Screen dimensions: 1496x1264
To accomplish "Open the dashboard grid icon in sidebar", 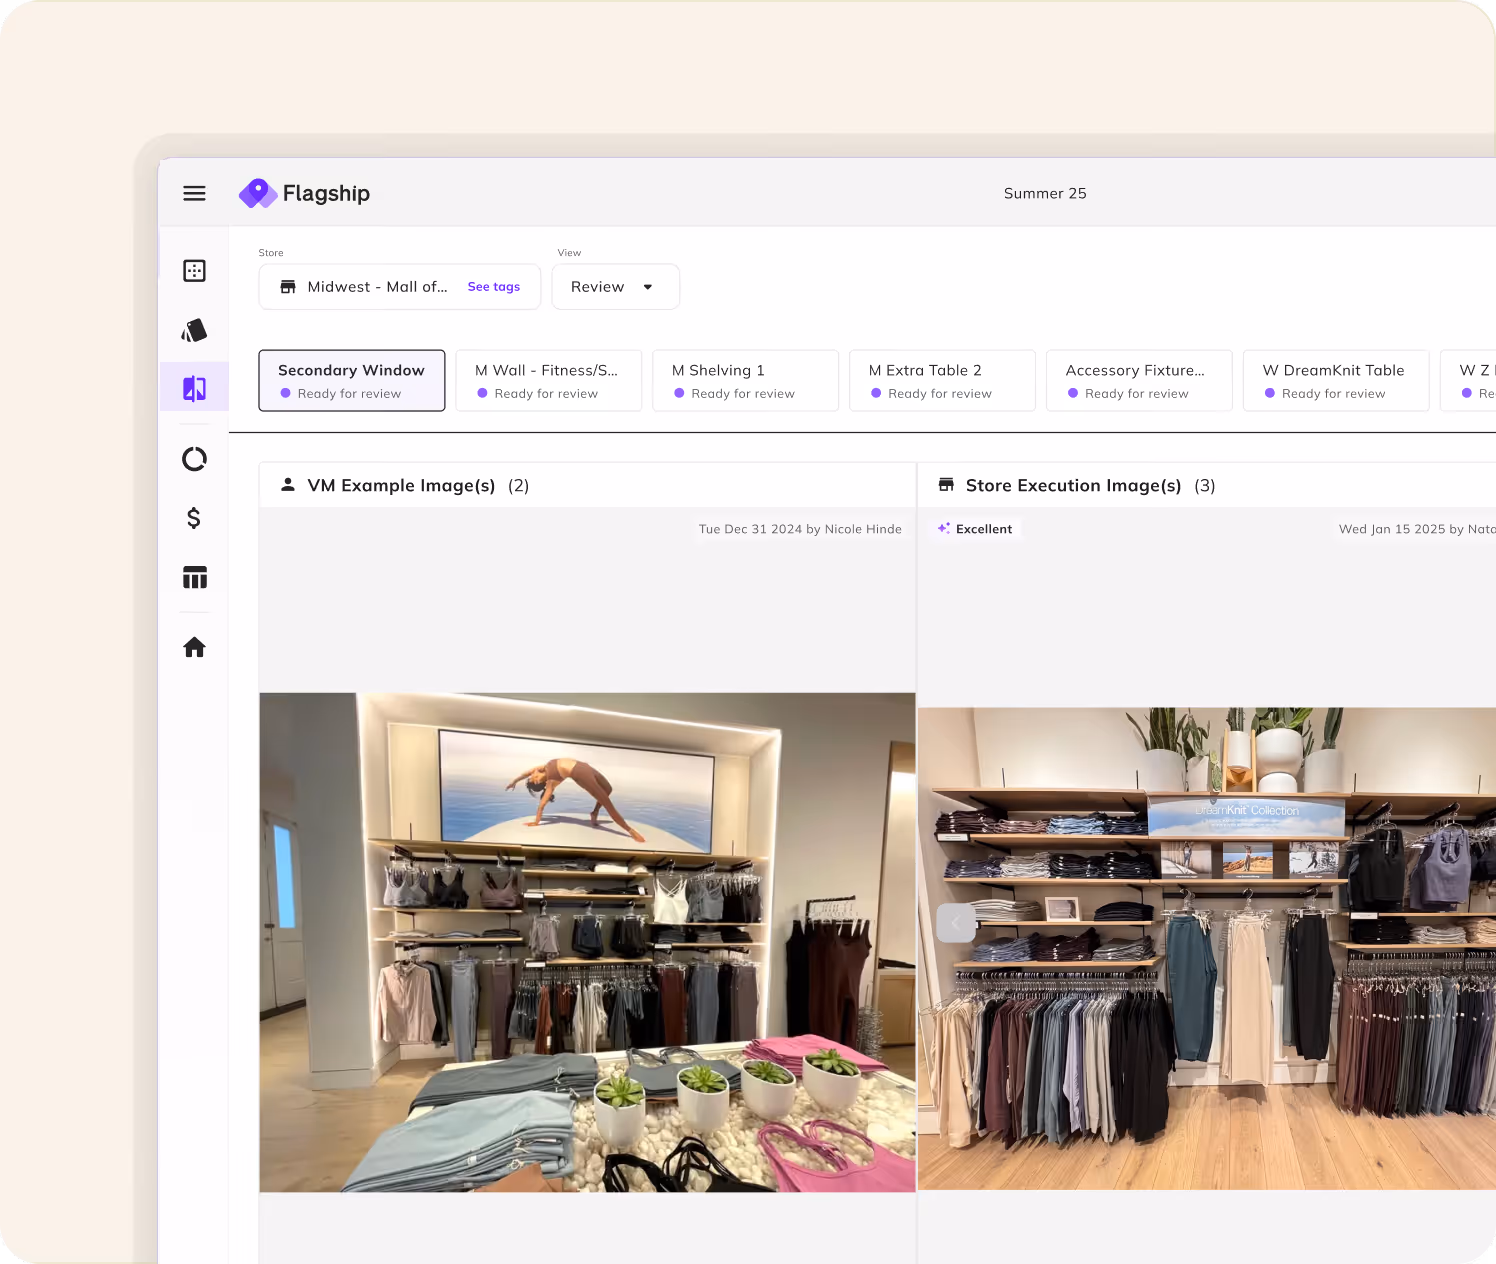I will point(194,270).
